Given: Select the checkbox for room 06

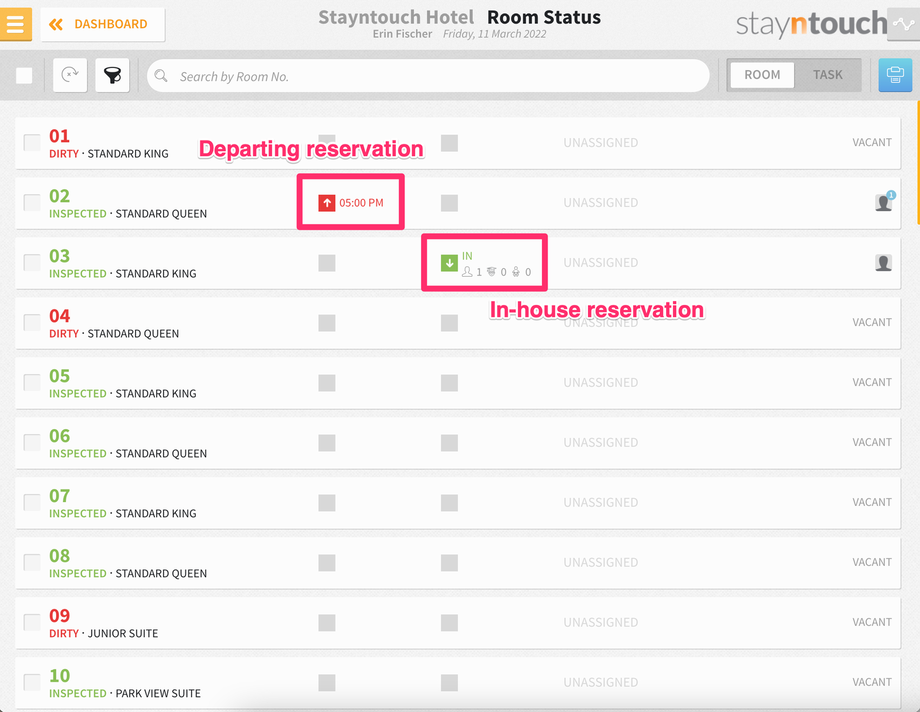Looking at the screenshot, I should (32, 442).
